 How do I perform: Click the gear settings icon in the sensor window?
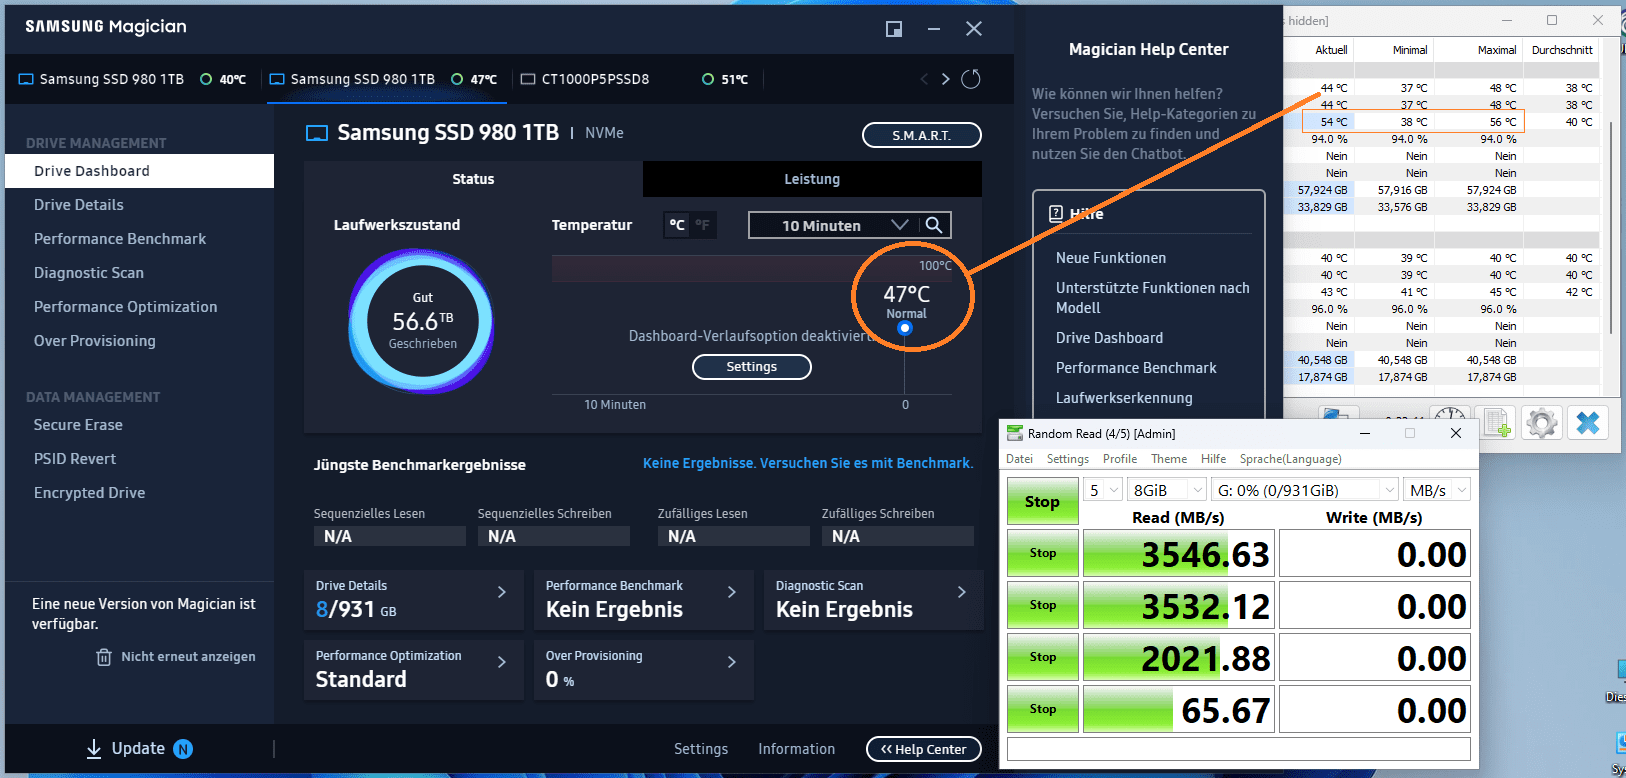pos(1542,424)
